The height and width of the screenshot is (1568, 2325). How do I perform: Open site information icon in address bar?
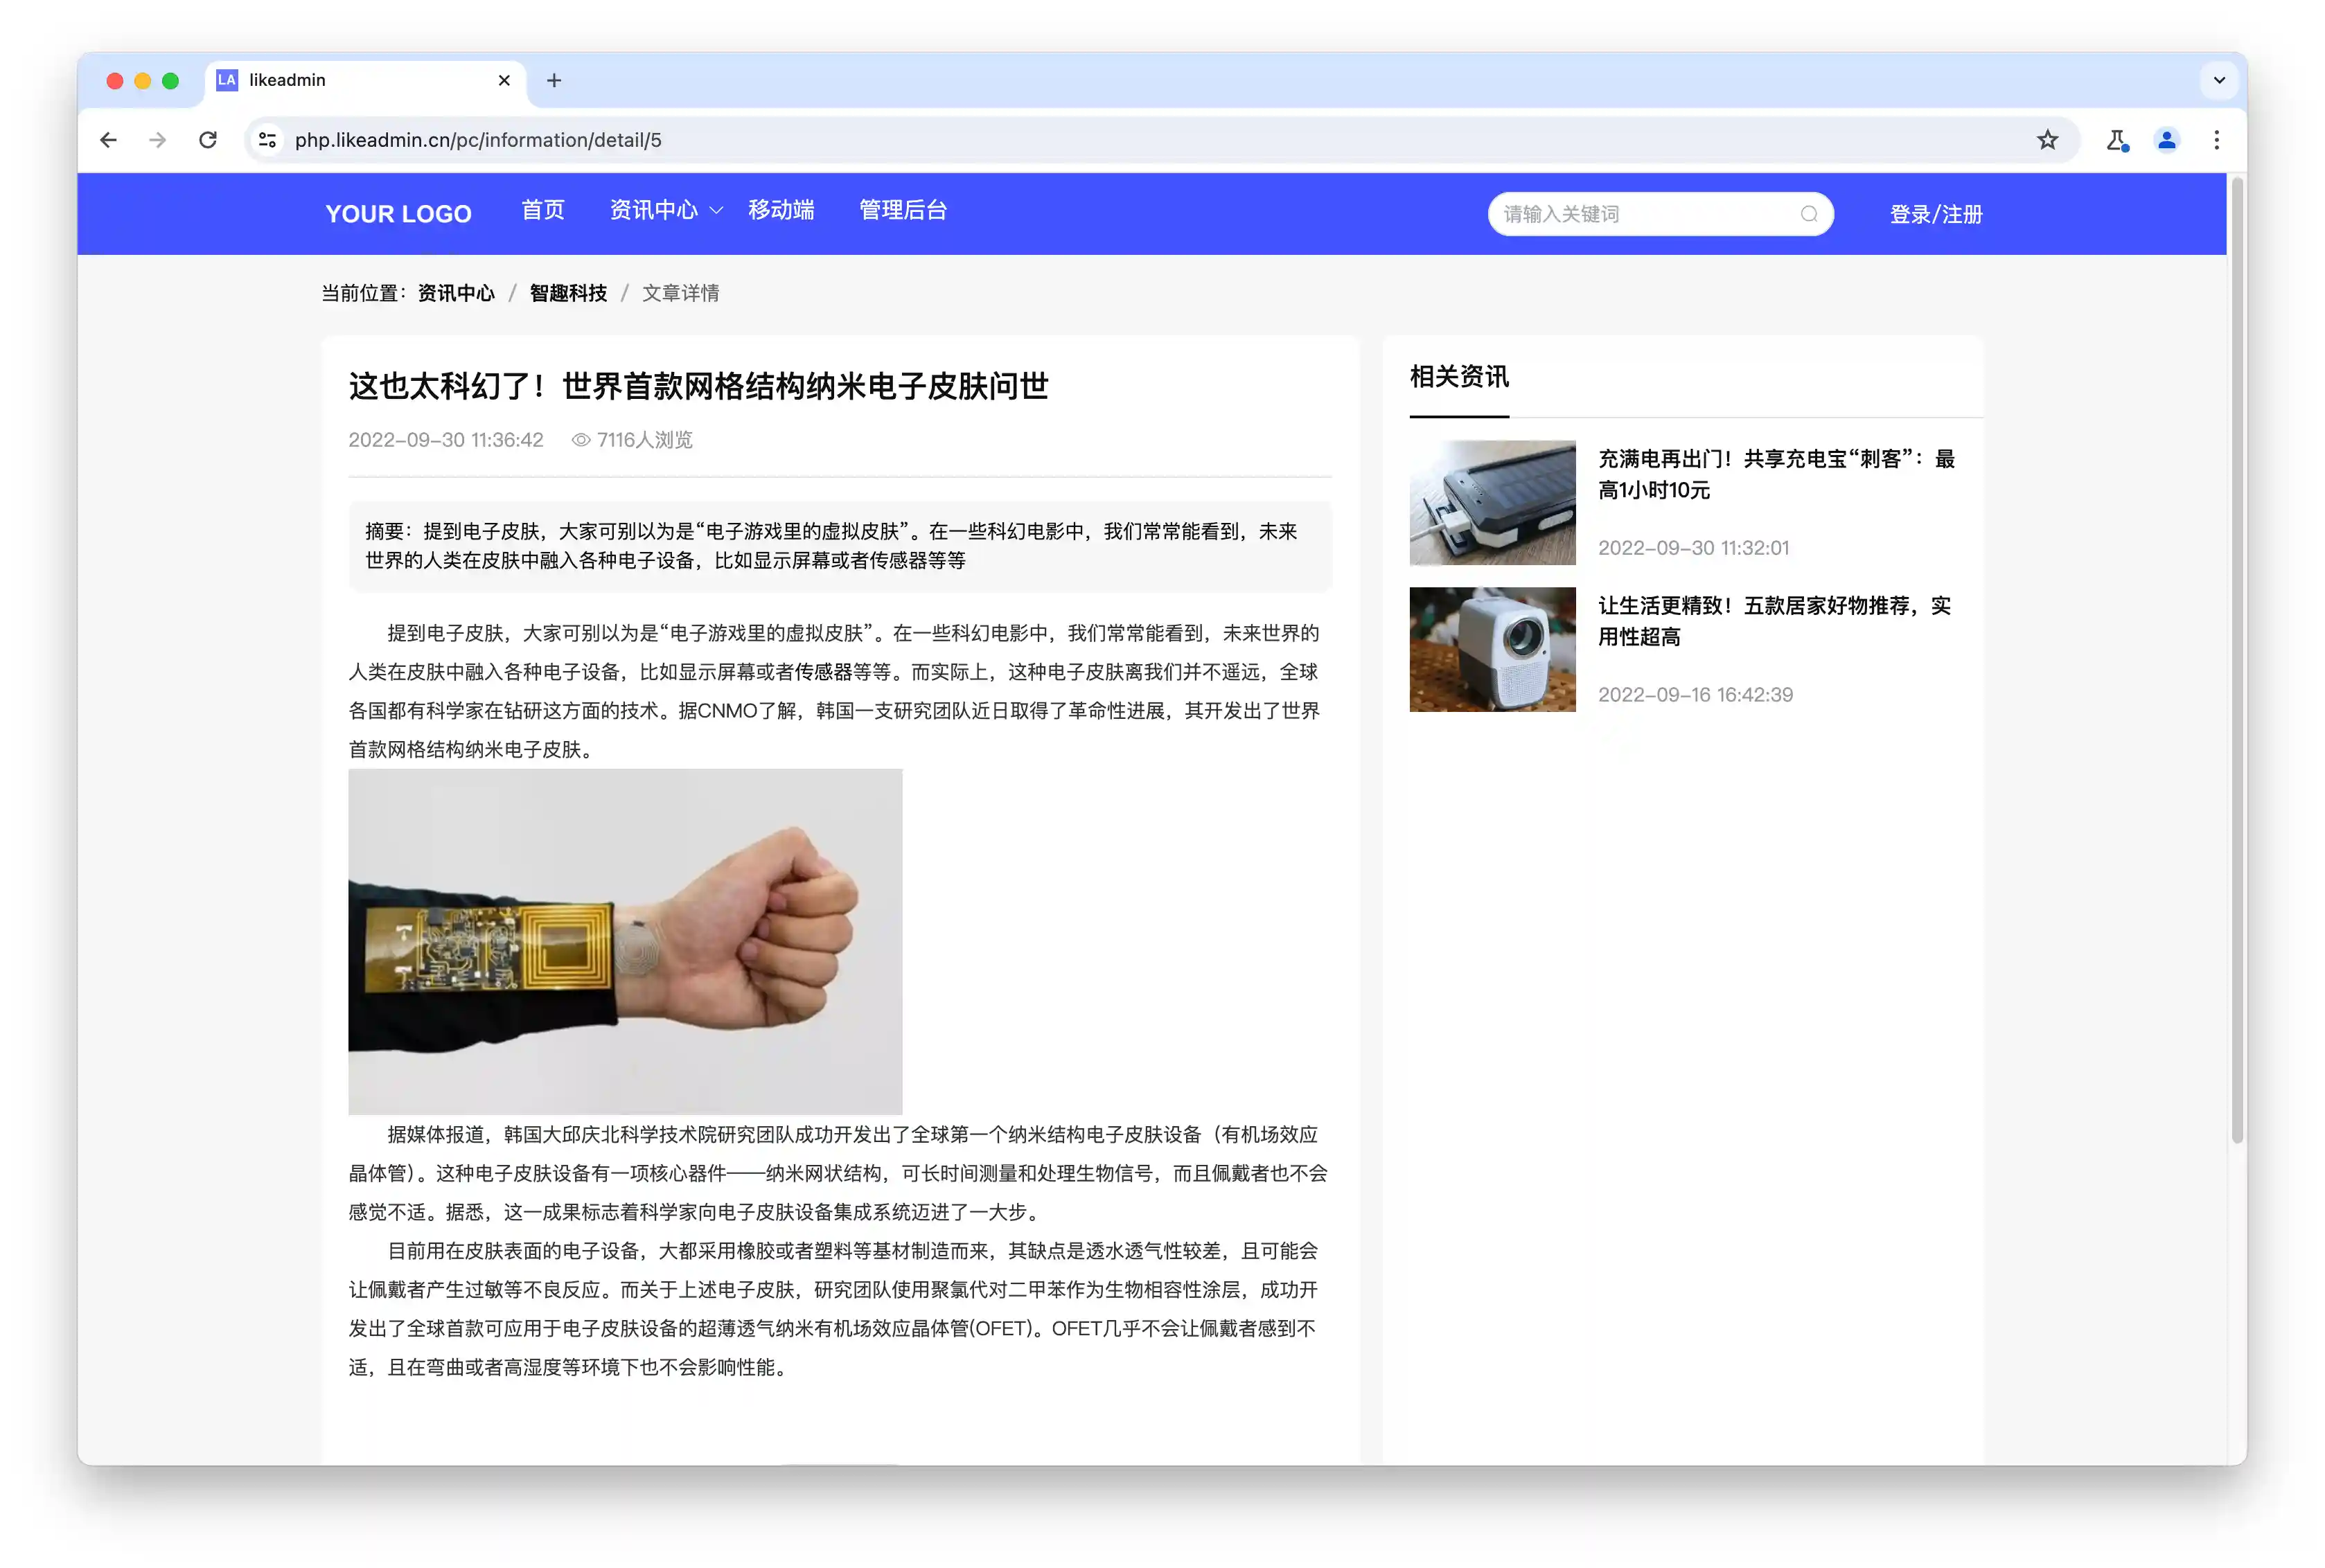pyautogui.click(x=267, y=140)
